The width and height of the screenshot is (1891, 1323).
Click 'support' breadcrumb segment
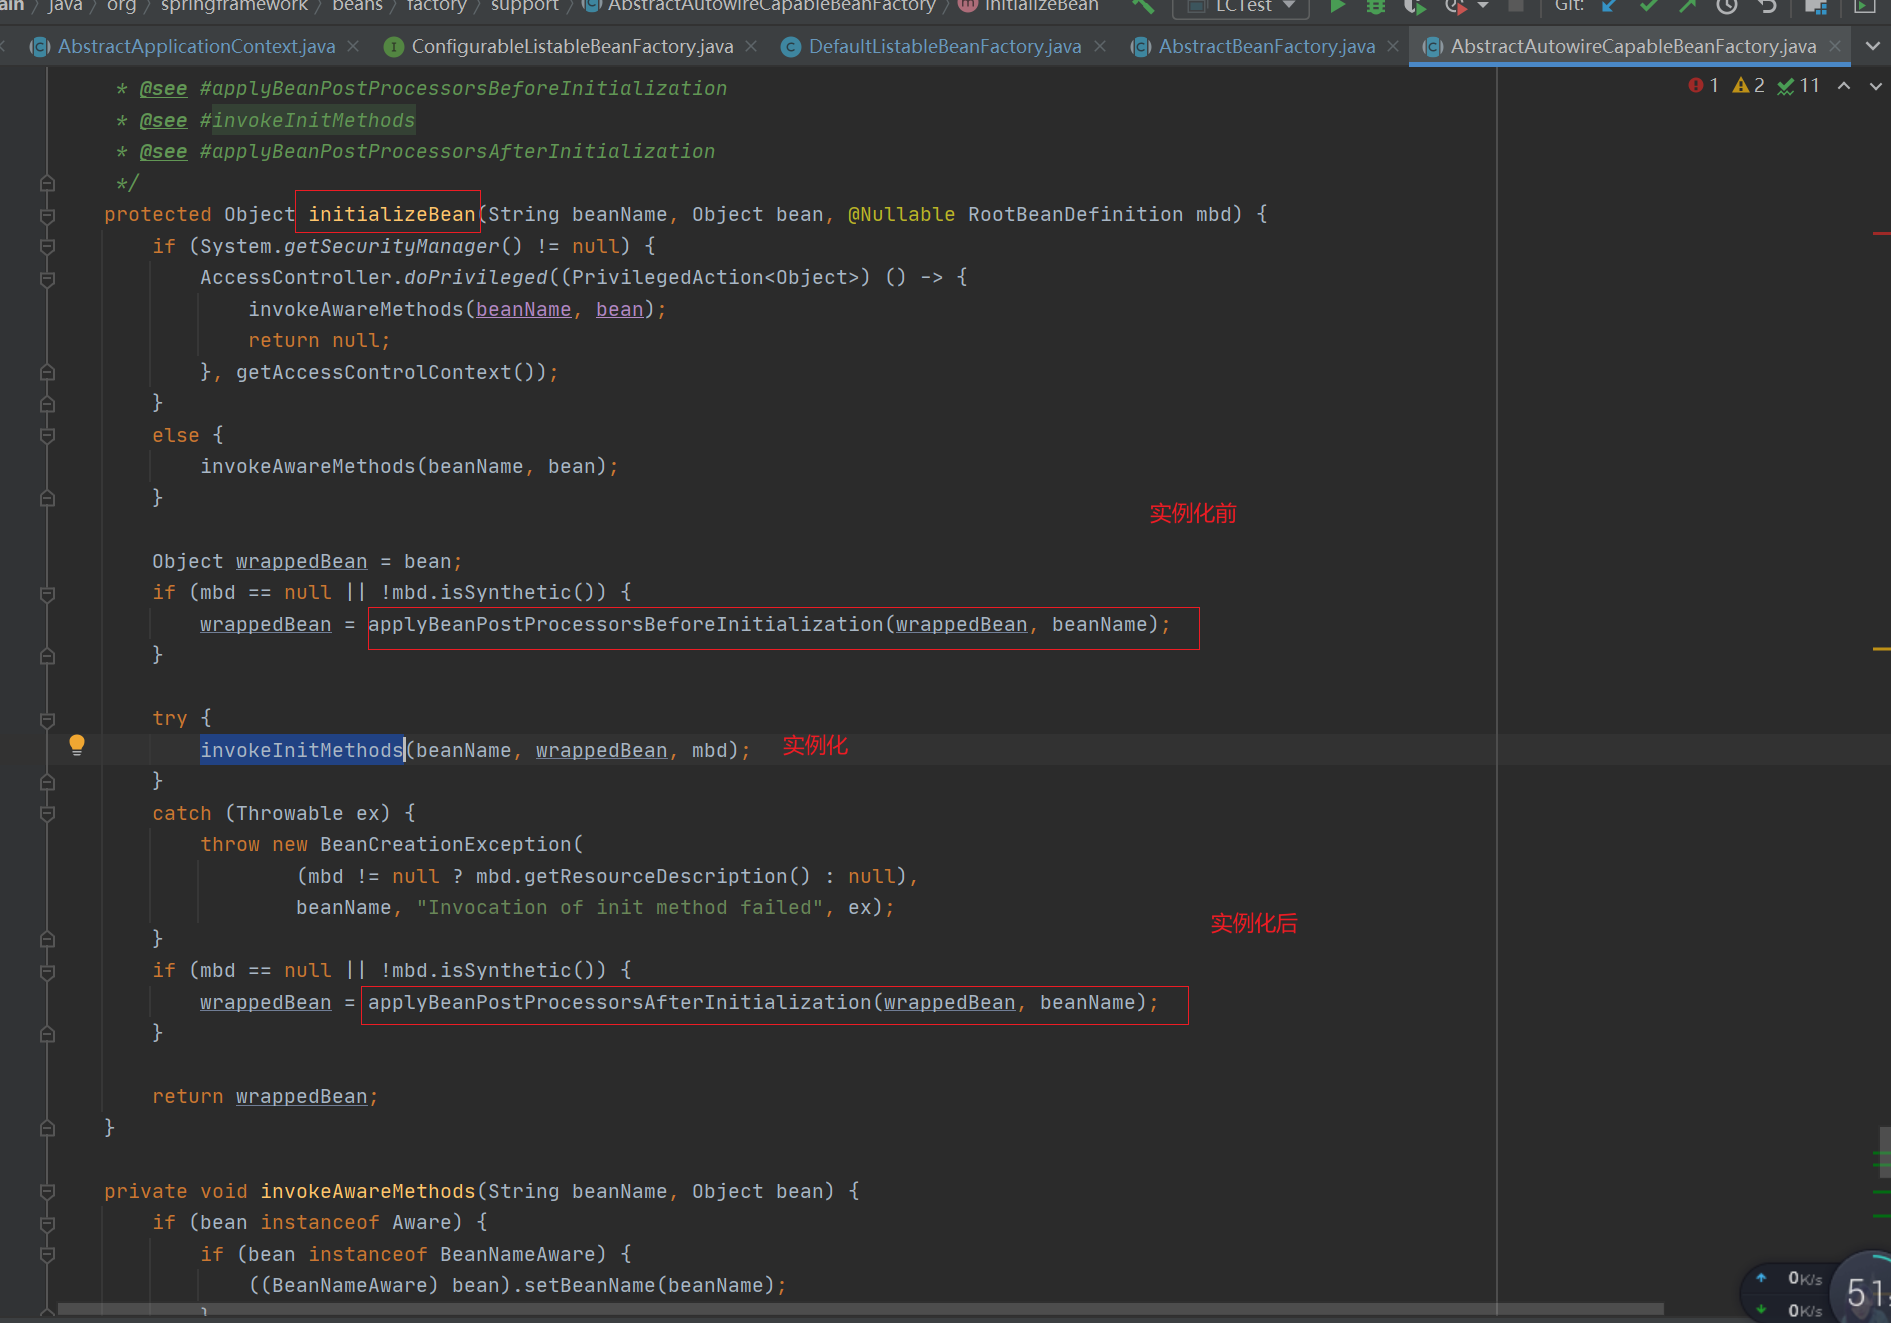[x=524, y=6]
